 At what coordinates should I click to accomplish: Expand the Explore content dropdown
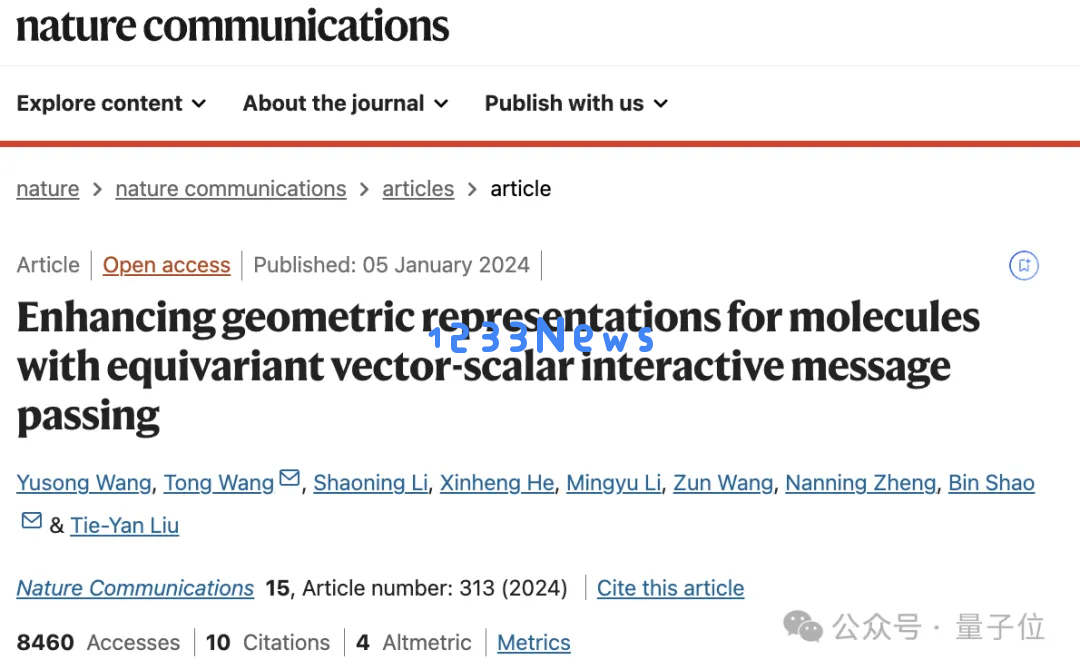click(x=112, y=103)
